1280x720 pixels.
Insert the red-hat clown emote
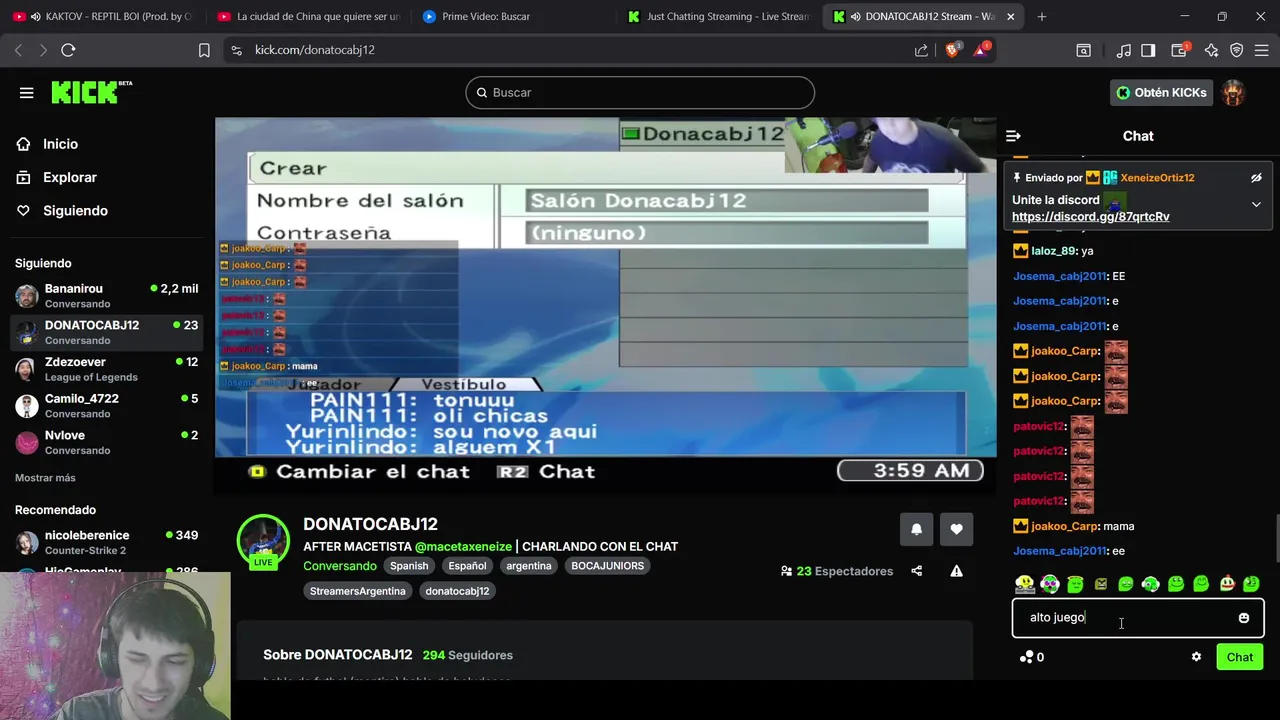tap(1227, 583)
